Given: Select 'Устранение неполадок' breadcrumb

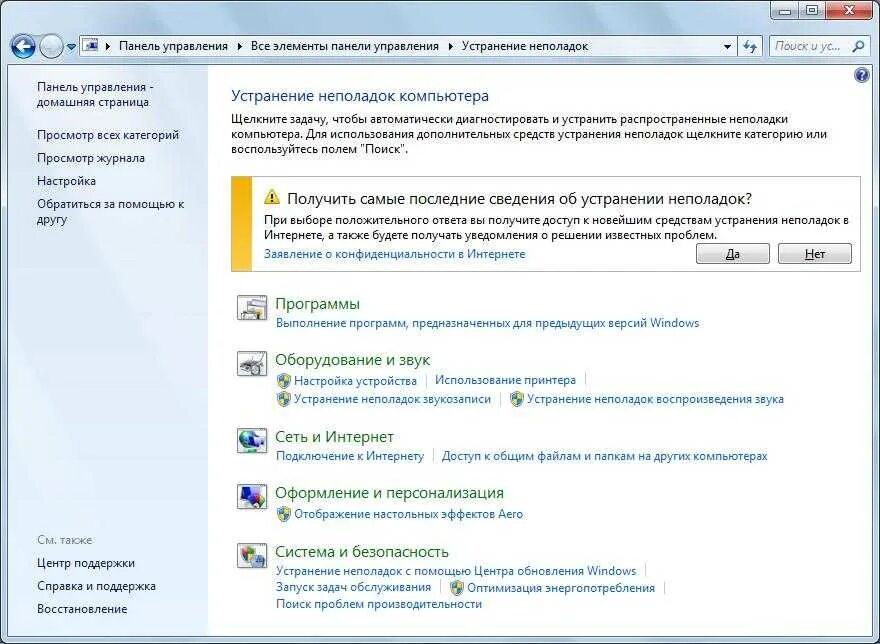Looking at the screenshot, I should click(x=525, y=47).
